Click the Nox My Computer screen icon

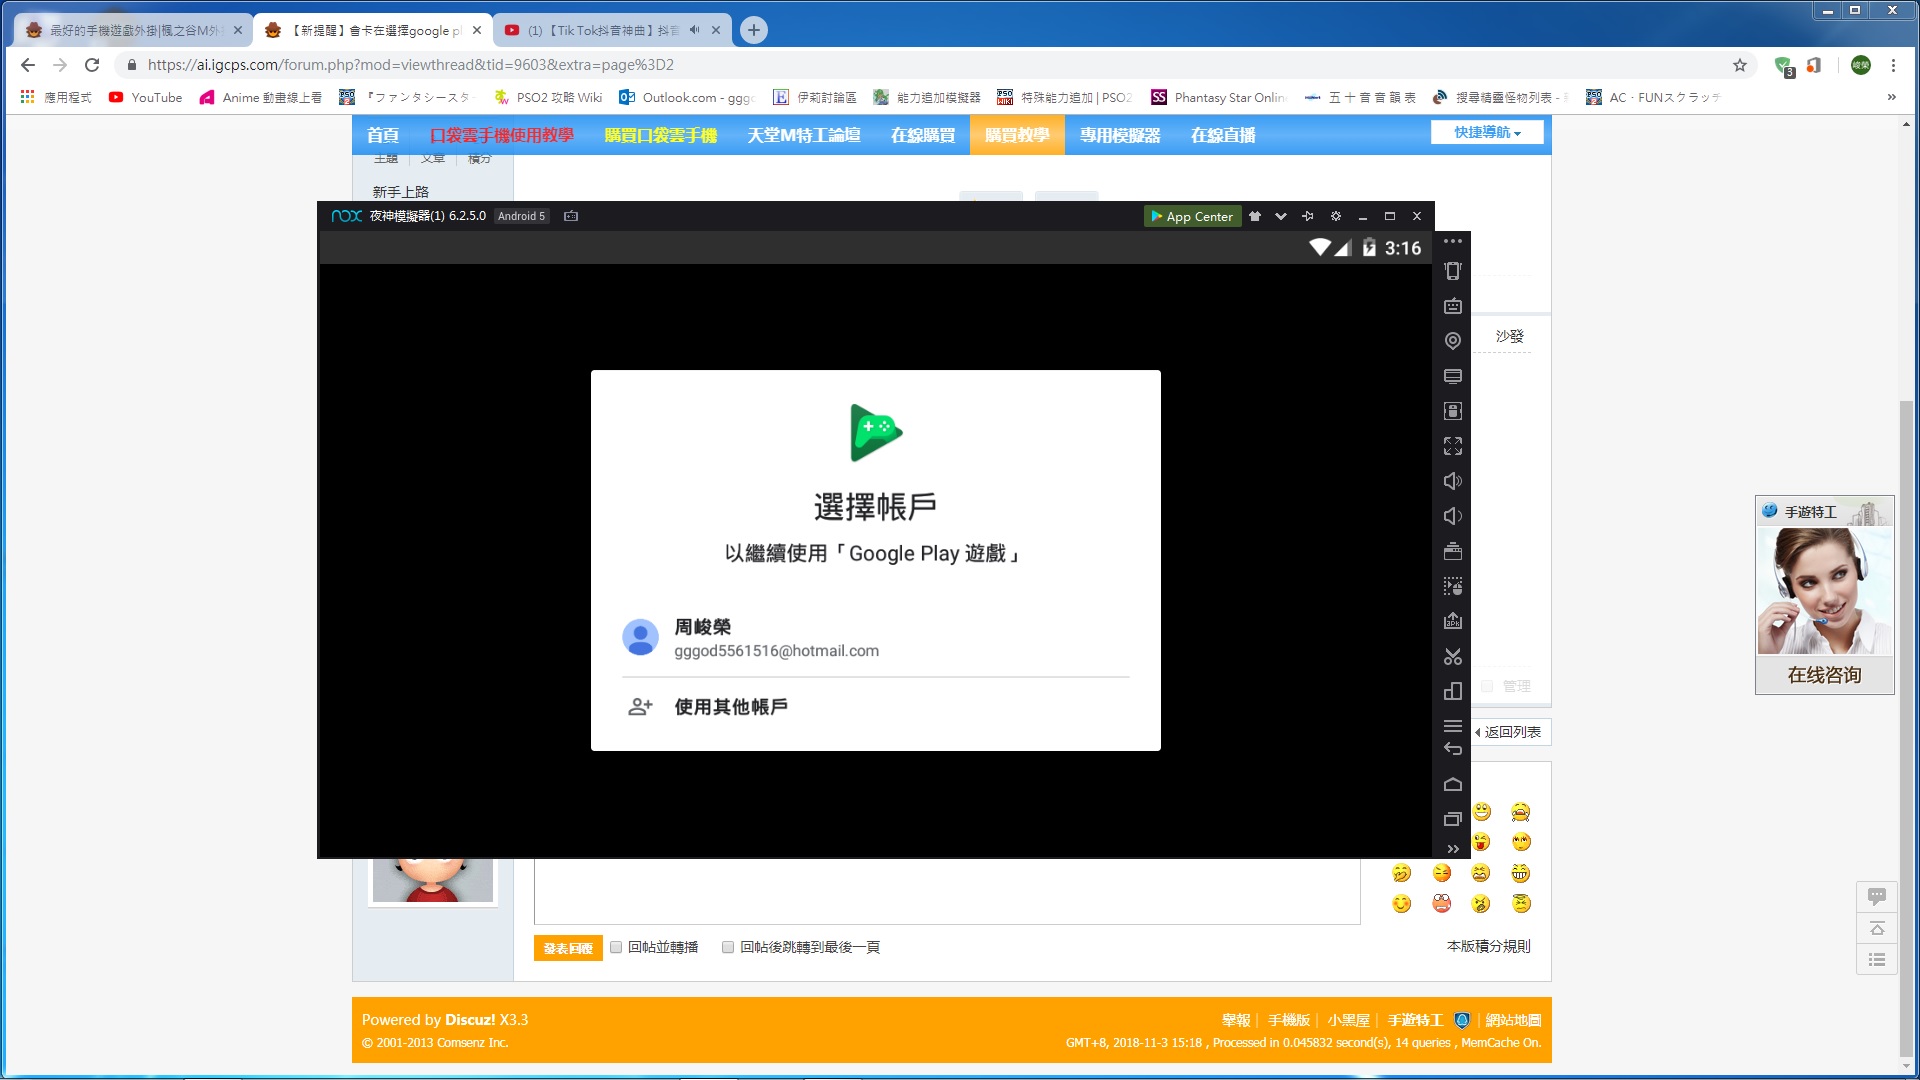[x=1453, y=376]
